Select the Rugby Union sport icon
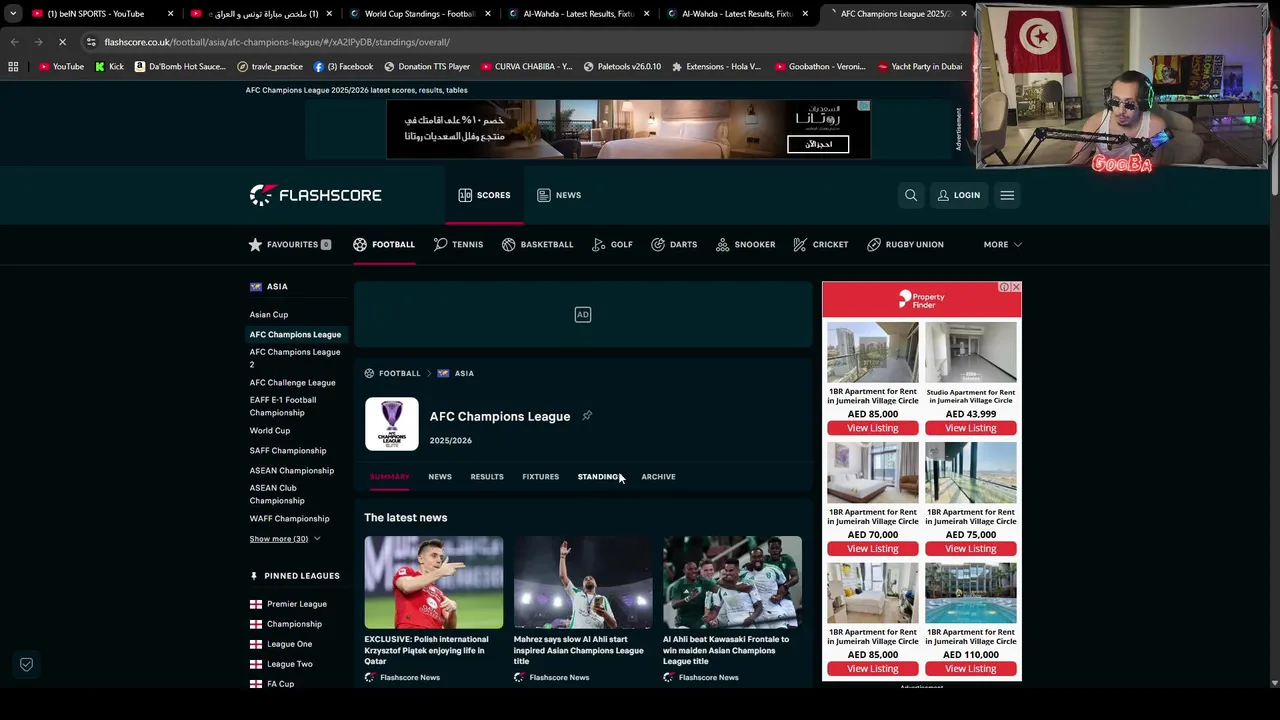This screenshot has height=720, width=1280. click(874, 244)
